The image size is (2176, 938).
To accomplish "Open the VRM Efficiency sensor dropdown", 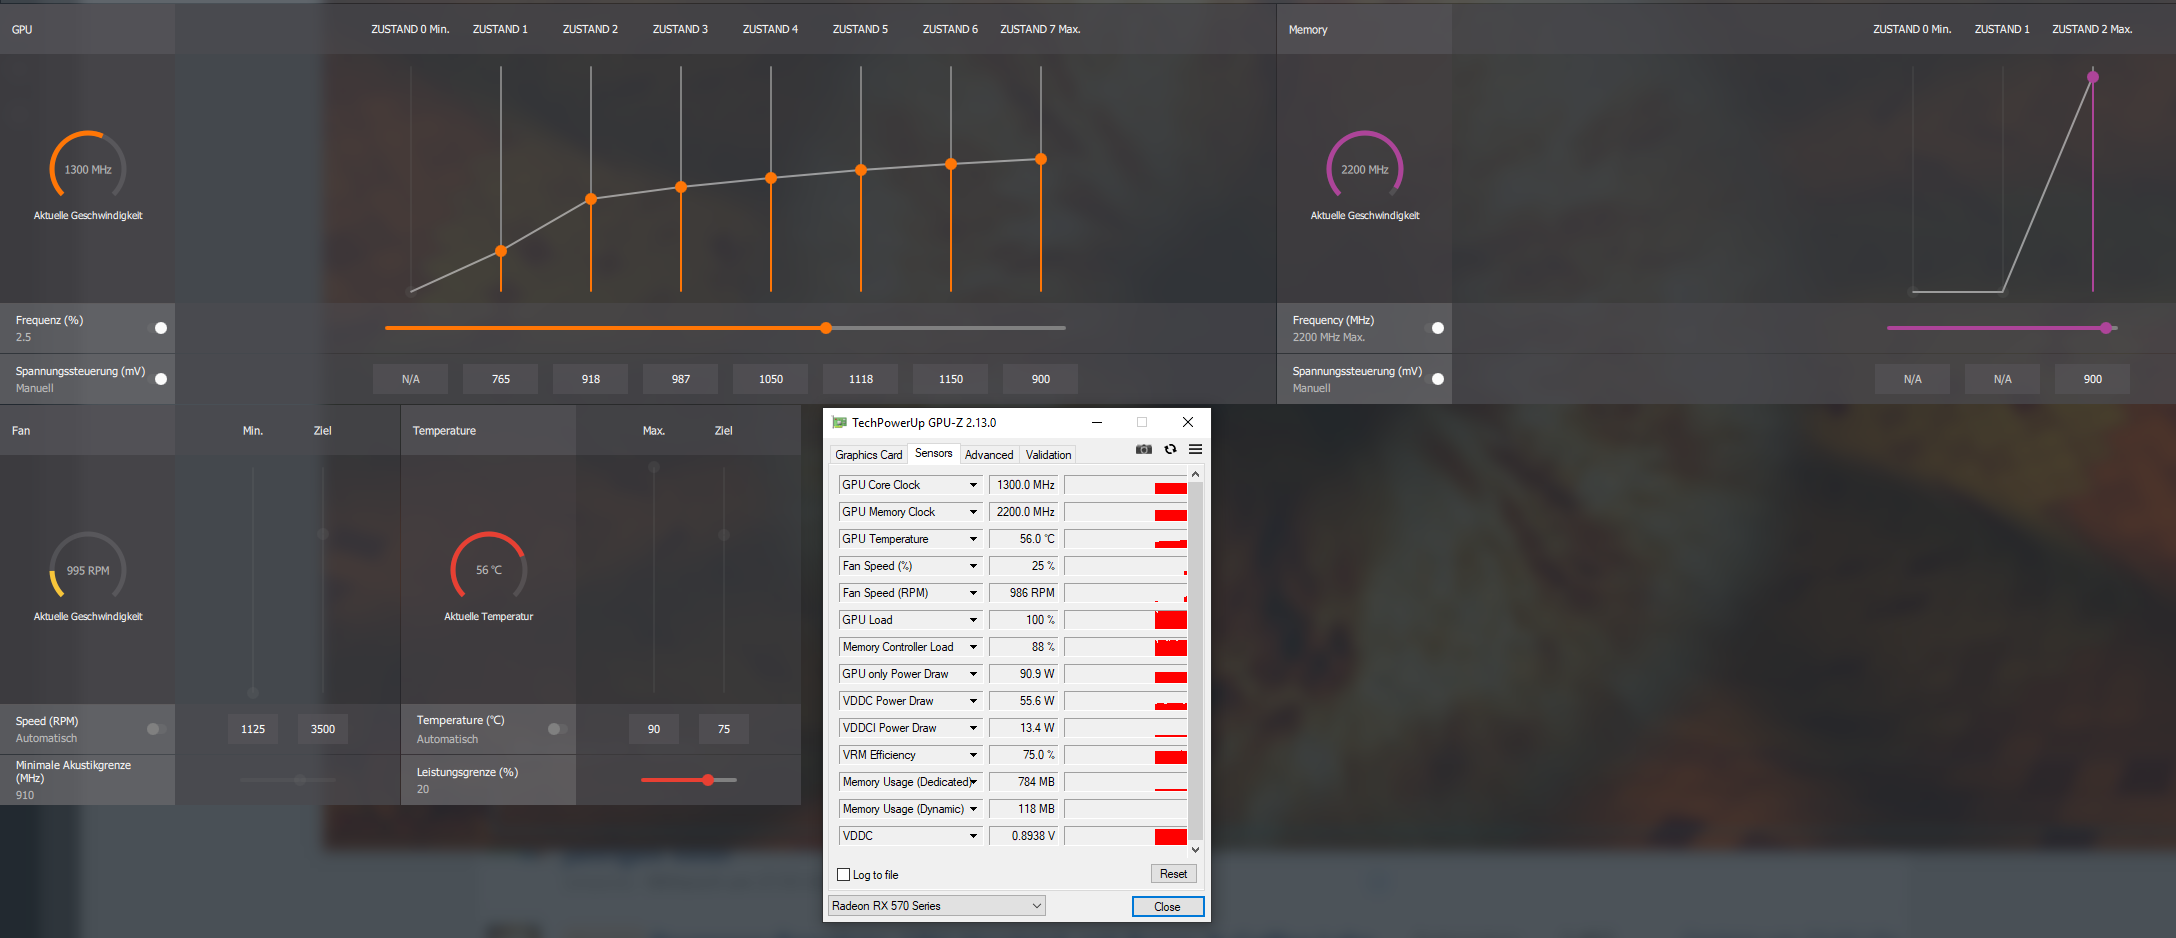I will (973, 755).
